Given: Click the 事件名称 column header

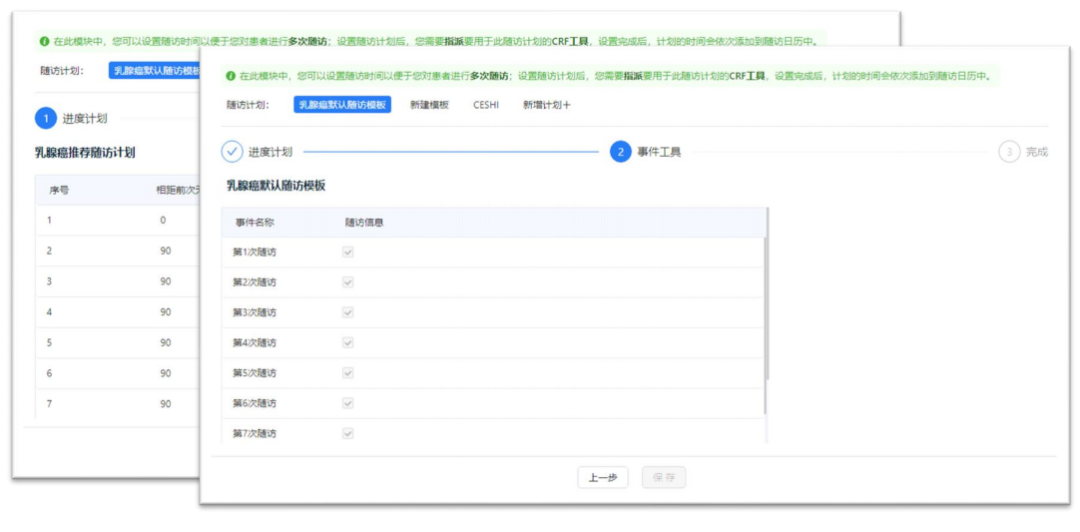Looking at the screenshot, I should (x=254, y=222).
